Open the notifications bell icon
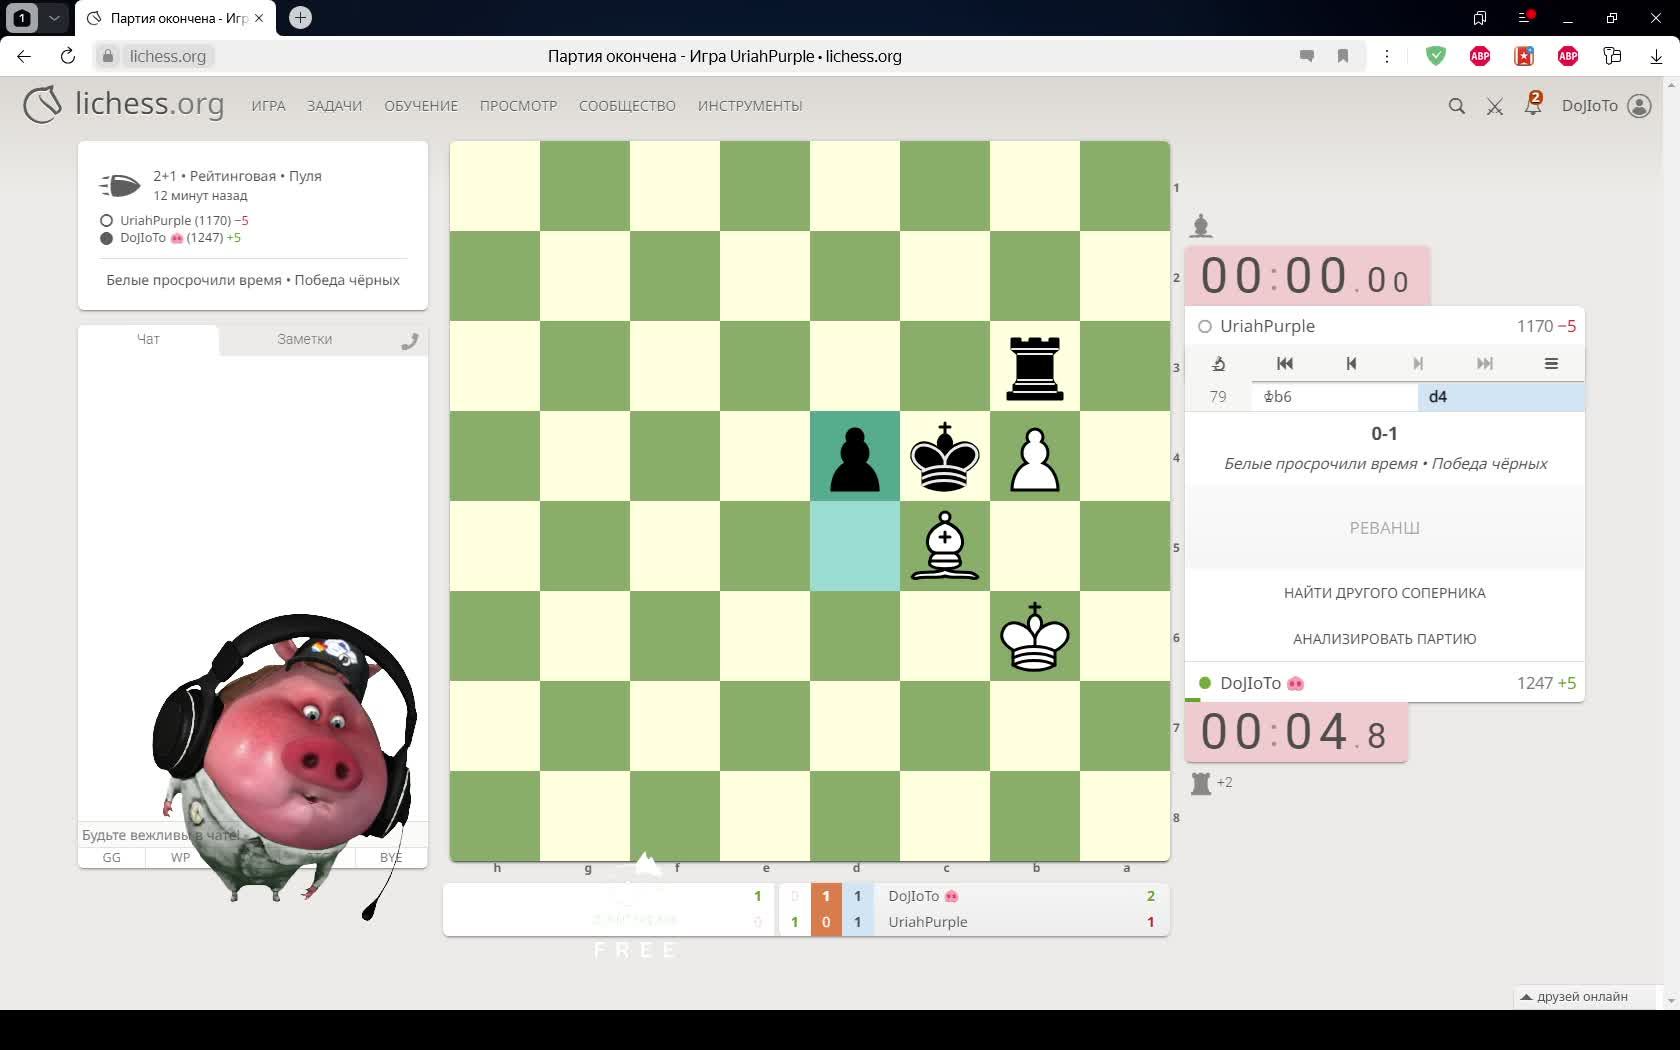The height and width of the screenshot is (1050, 1680). click(x=1532, y=105)
